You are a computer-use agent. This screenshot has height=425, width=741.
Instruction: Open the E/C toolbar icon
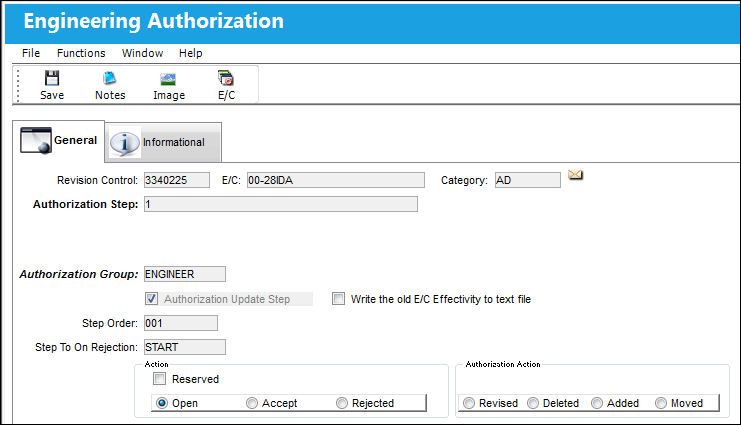point(226,78)
